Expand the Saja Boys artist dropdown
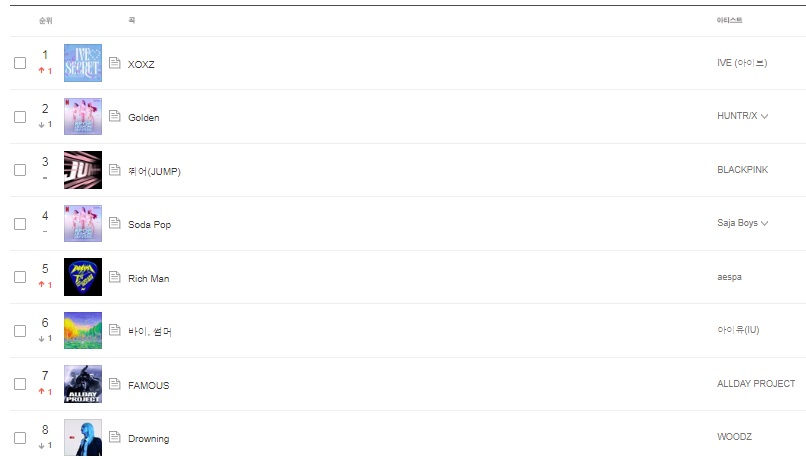806x459 pixels. click(764, 223)
